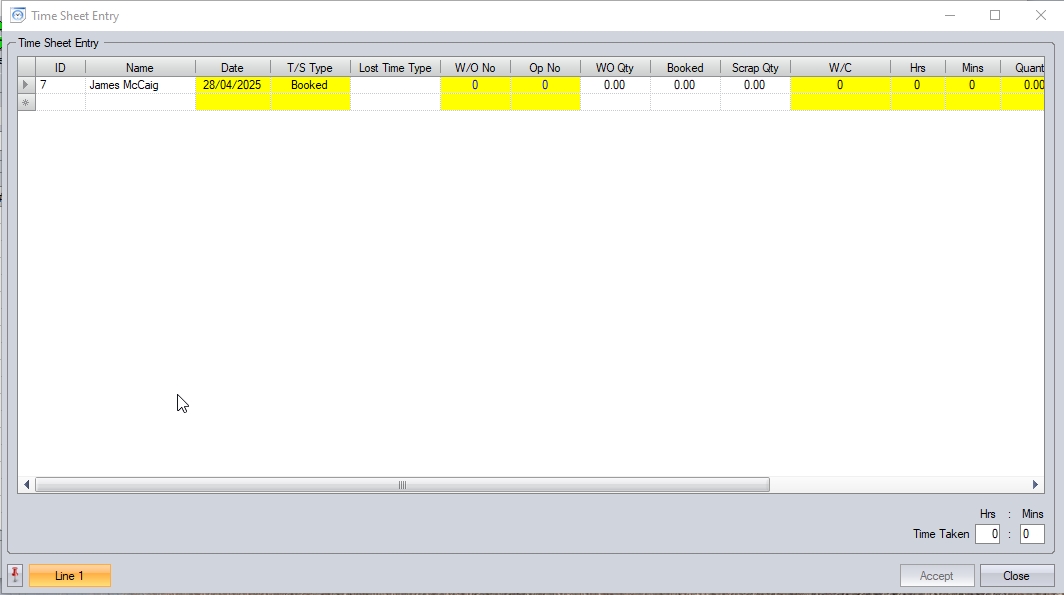Click the Hrs cell in James McCaig row
This screenshot has width=1064, height=595.
click(917, 85)
